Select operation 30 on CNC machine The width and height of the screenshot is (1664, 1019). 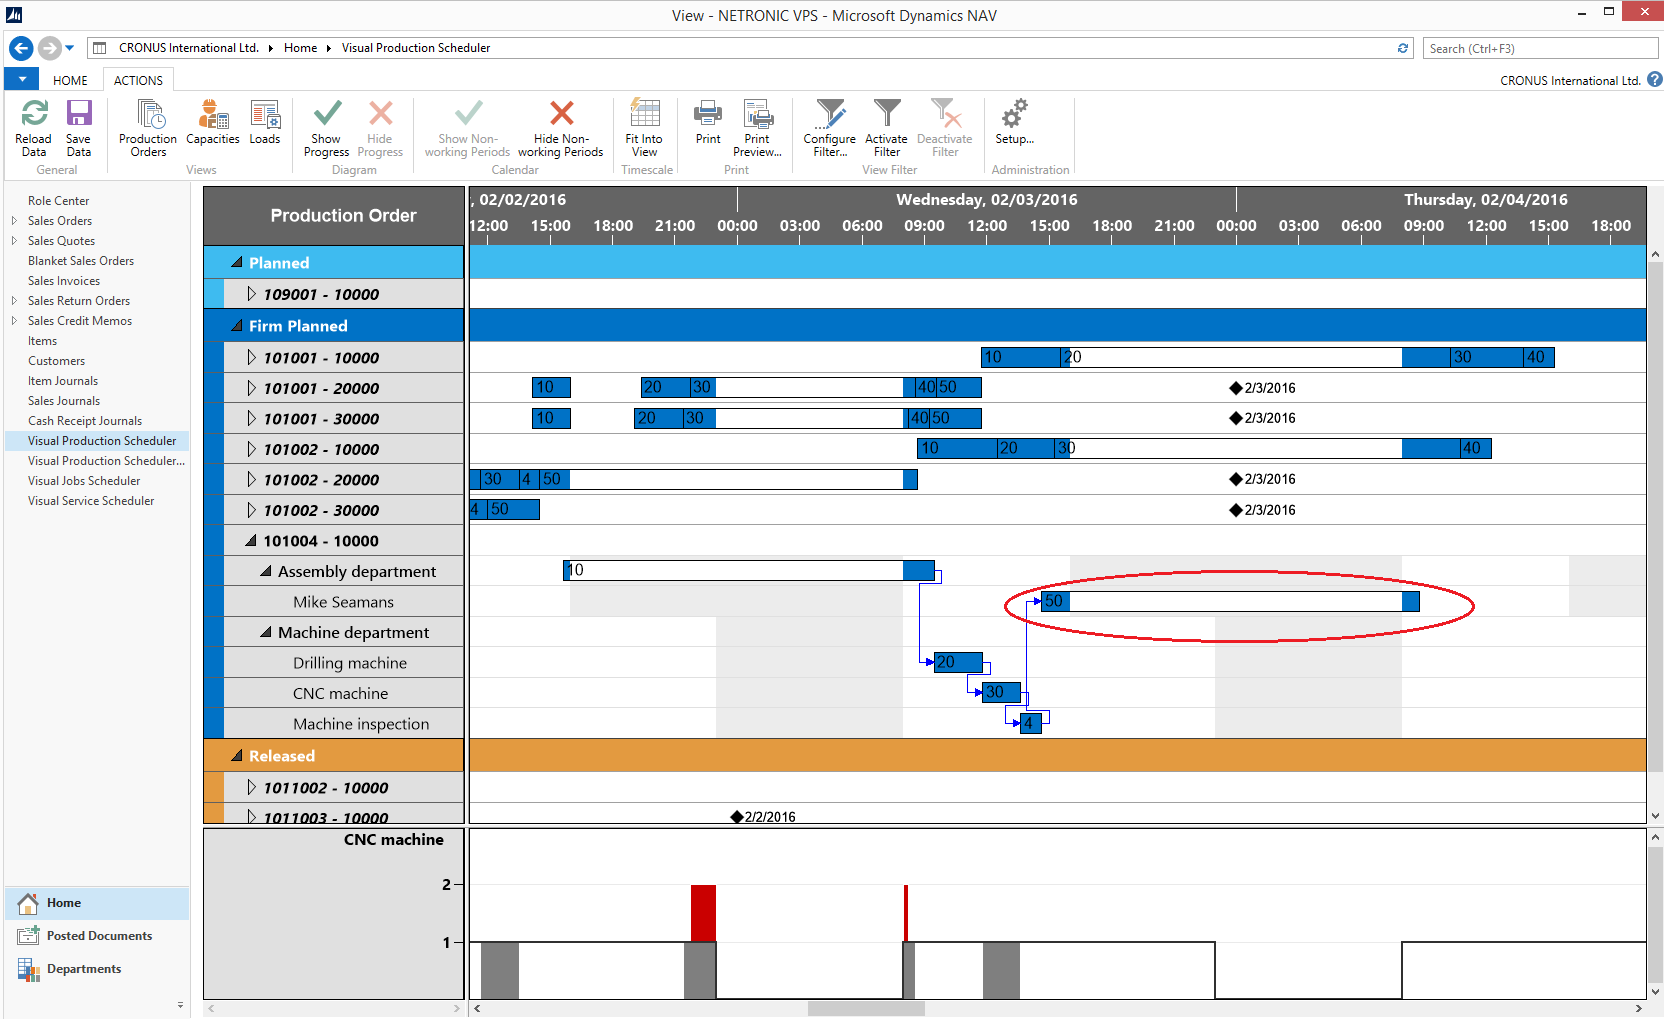(1002, 692)
